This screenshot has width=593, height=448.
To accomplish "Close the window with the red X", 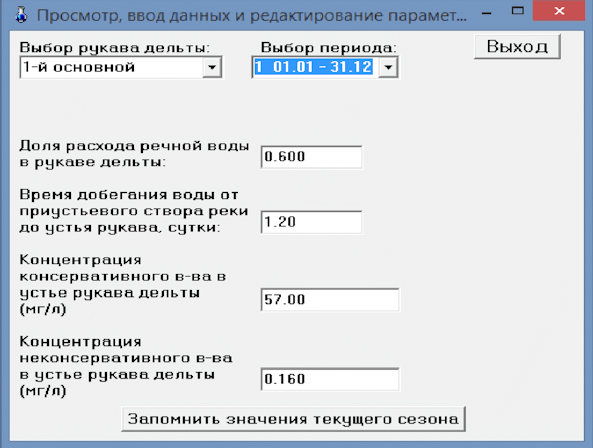I will tap(559, 11).
